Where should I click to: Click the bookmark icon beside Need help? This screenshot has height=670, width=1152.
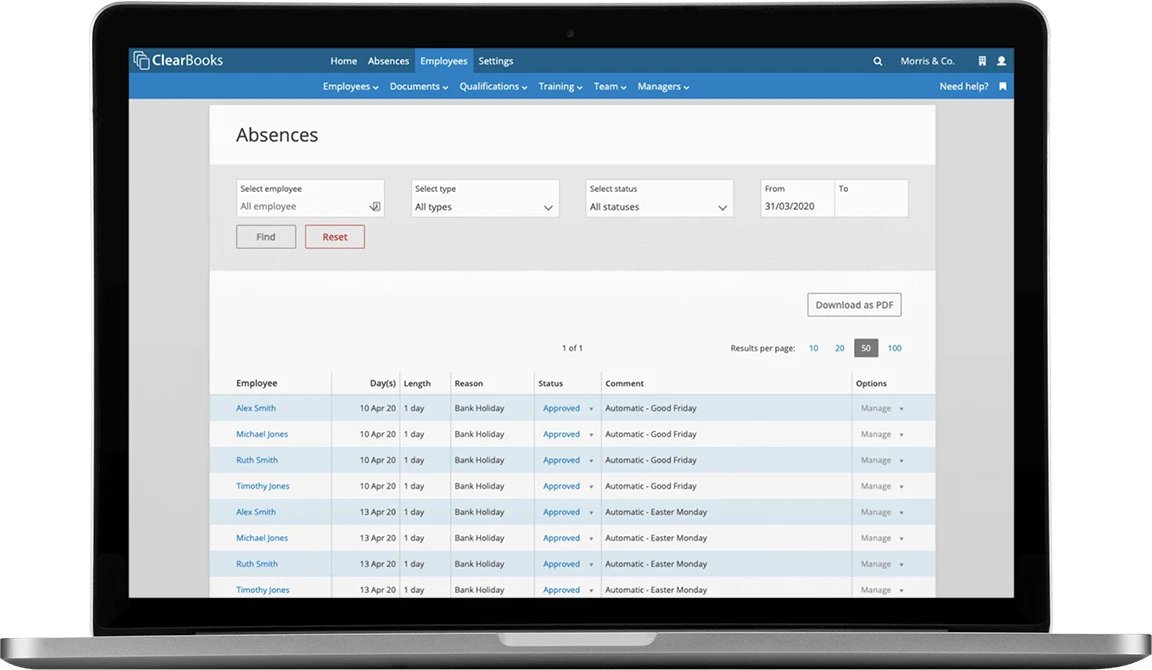pos(1003,87)
